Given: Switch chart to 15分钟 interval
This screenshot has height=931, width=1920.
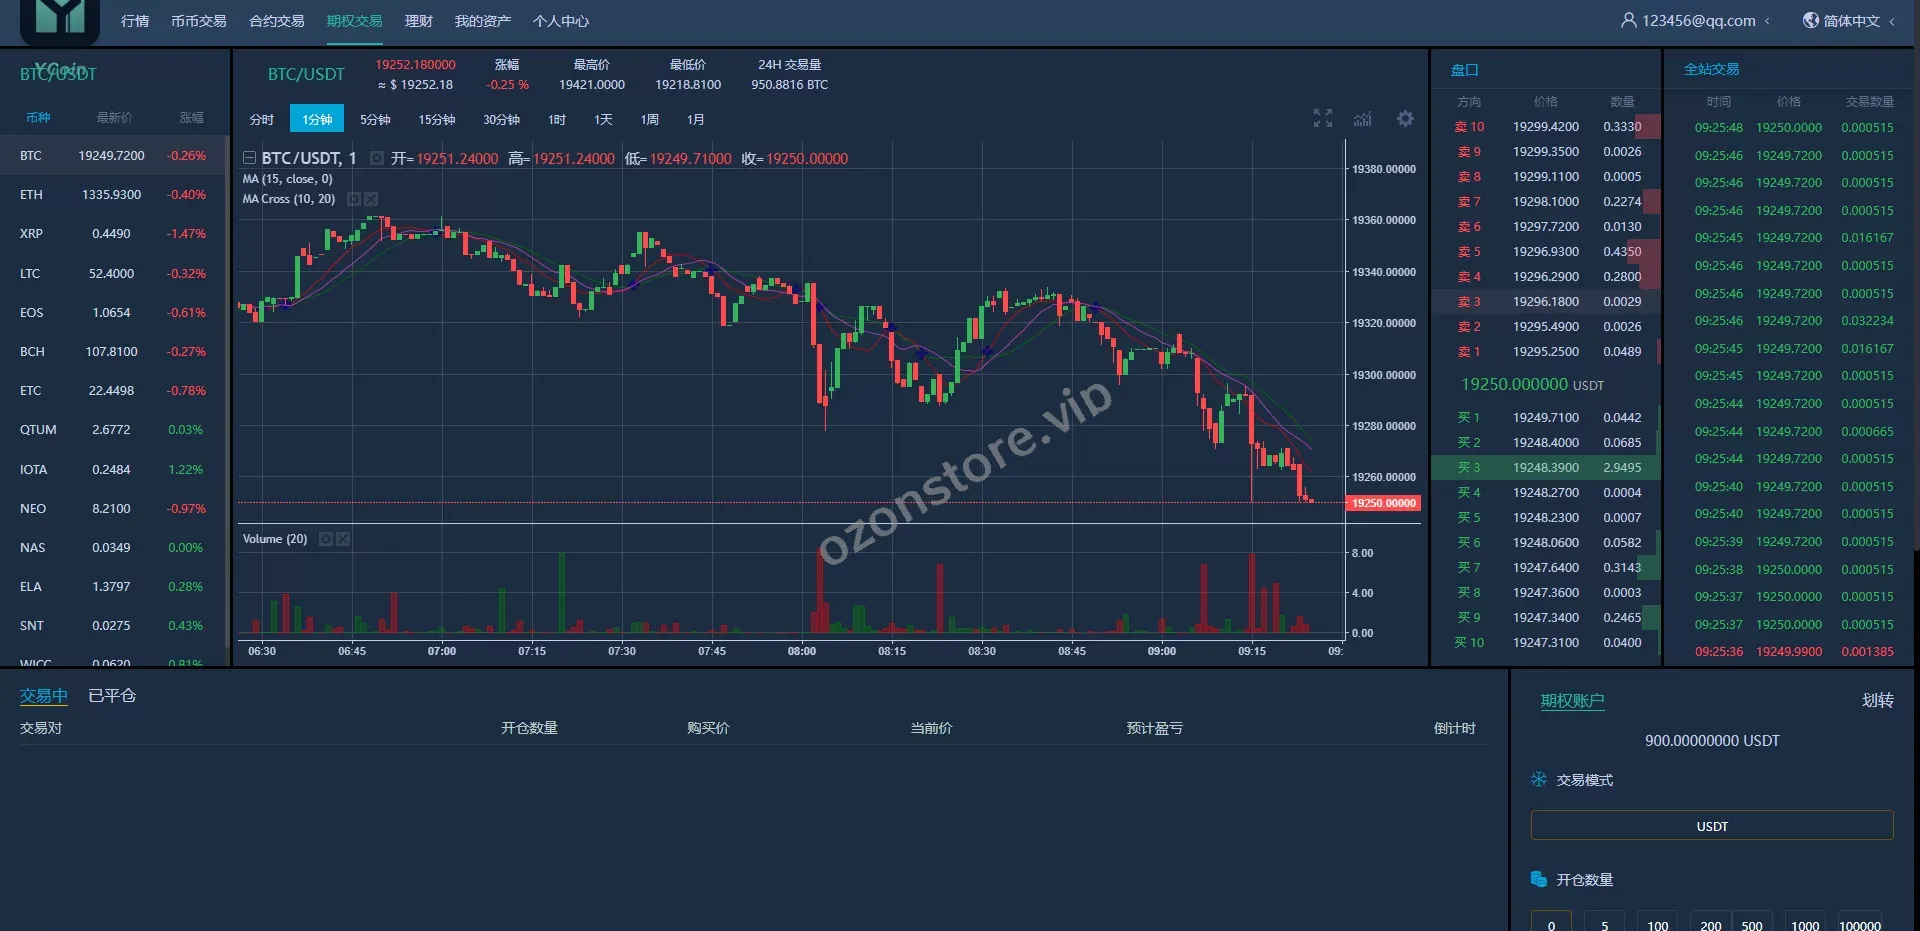Looking at the screenshot, I should pos(436,119).
